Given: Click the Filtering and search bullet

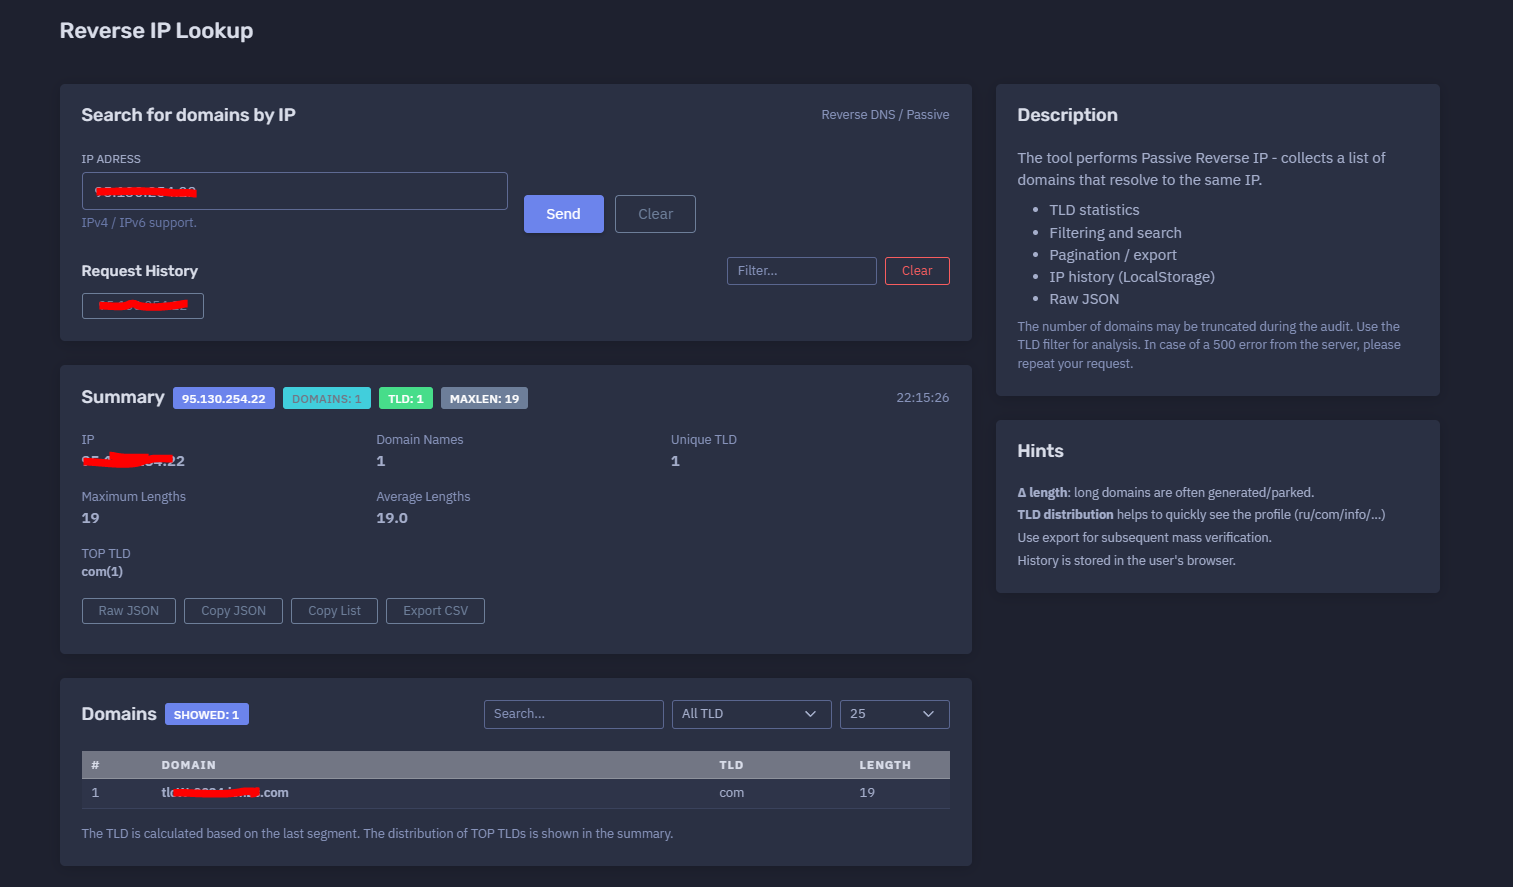Looking at the screenshot, I should click(x=1115, y=233).
